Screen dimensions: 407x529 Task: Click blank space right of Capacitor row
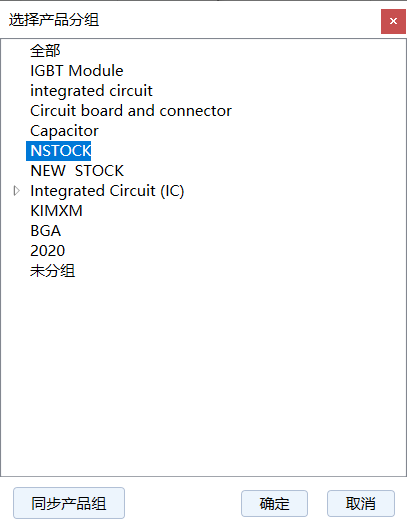pos(251,131)
